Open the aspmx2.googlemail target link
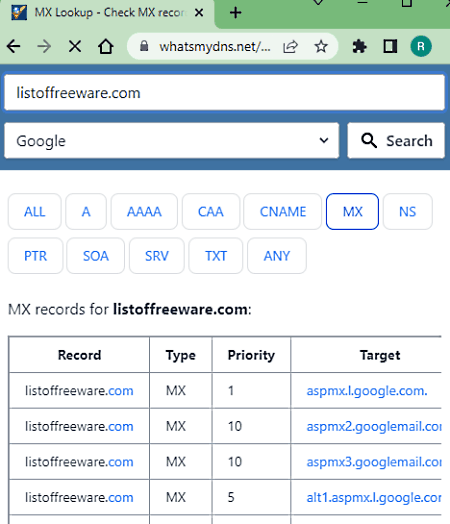Screen dimensions: 450x524 point(374,426)
